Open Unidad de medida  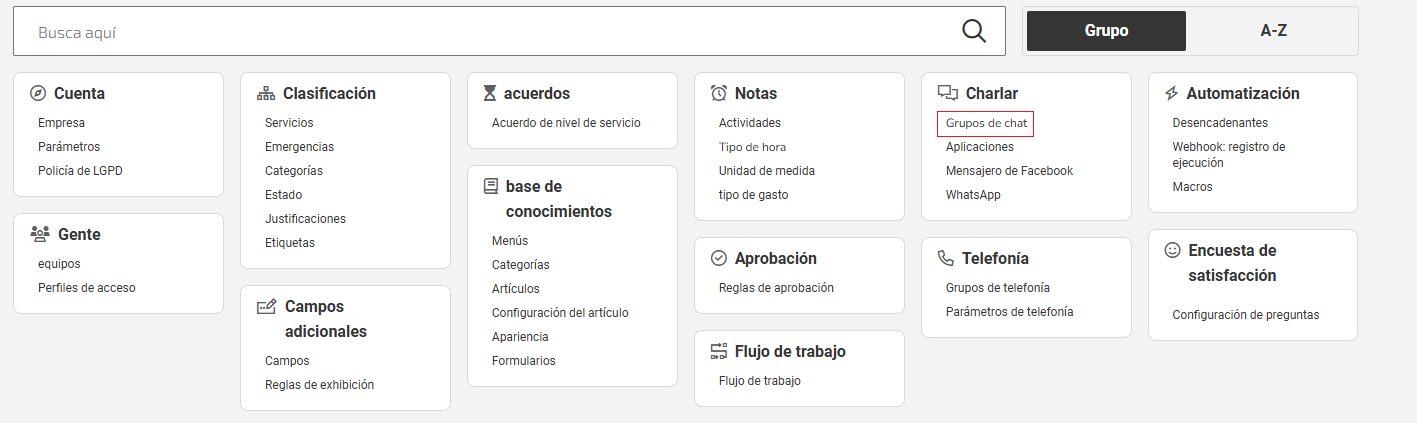767,171
